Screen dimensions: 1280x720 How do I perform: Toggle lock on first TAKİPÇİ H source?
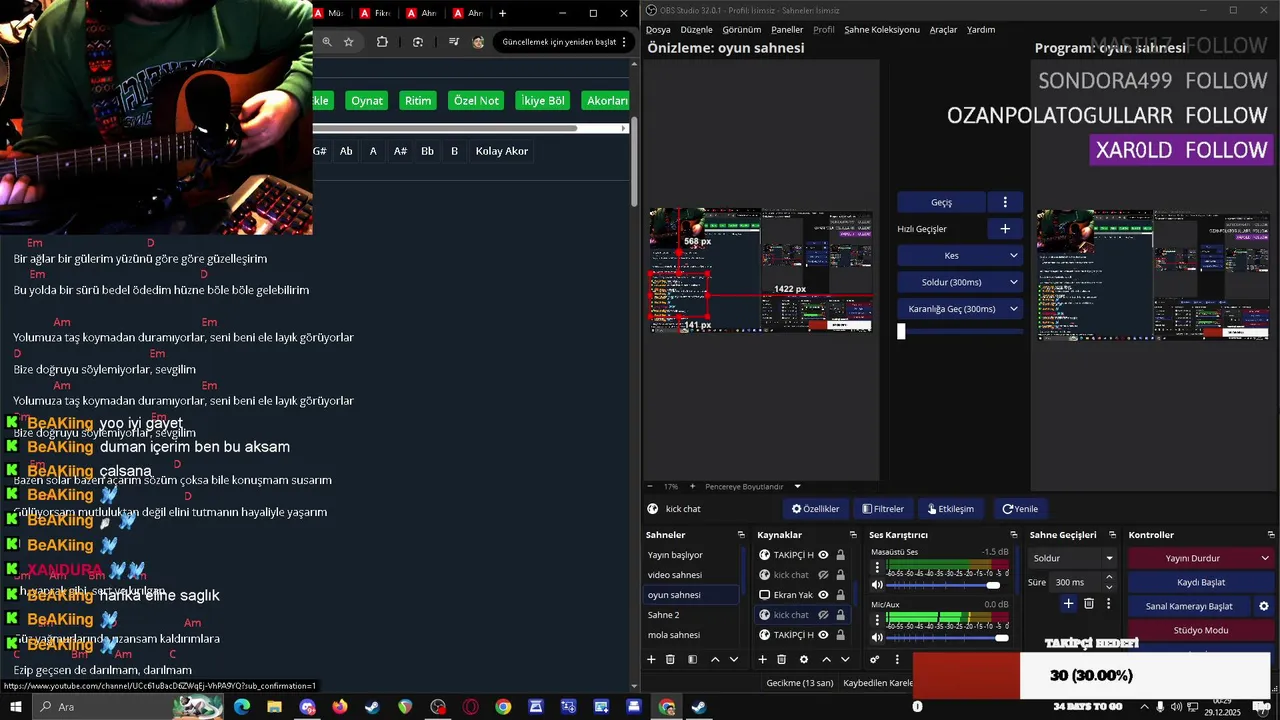840,555
